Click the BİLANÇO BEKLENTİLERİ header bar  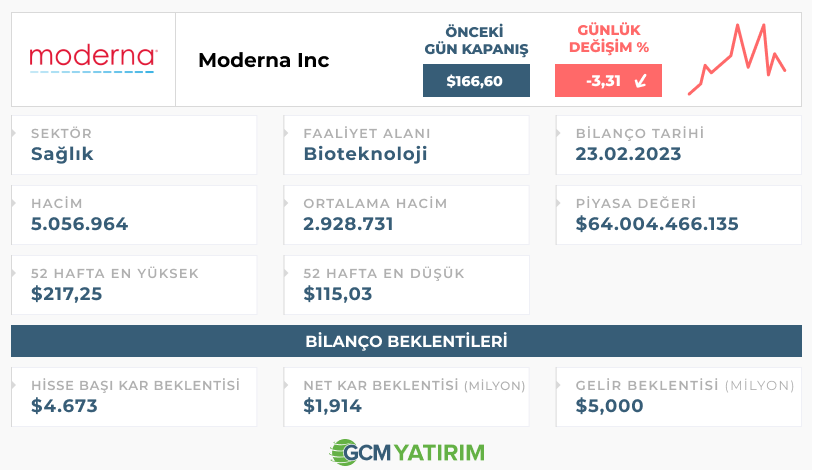pyautogui.click(x=406, y=341)
